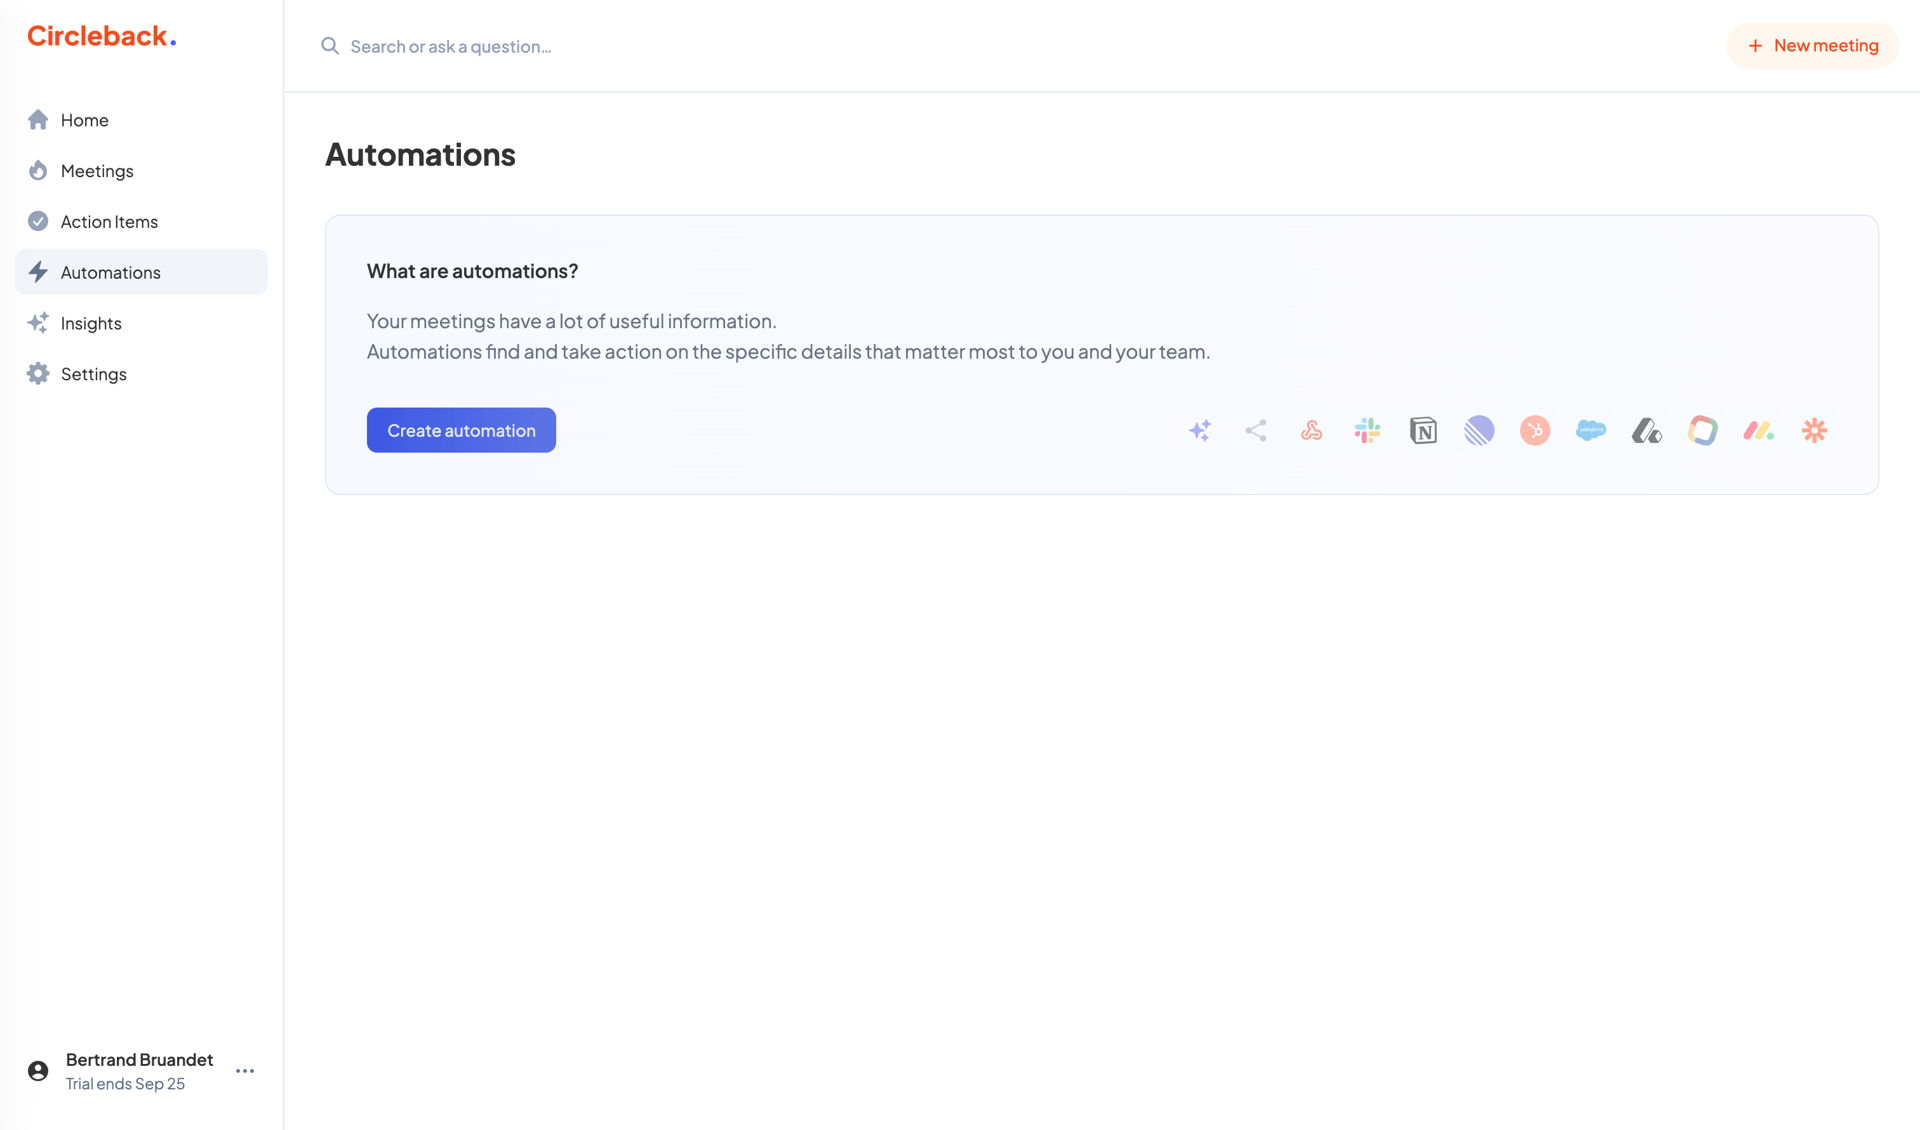Select the Slack integration icon
The height and width of the screenshot is (1130, 1920).
tap(1368, 430)
